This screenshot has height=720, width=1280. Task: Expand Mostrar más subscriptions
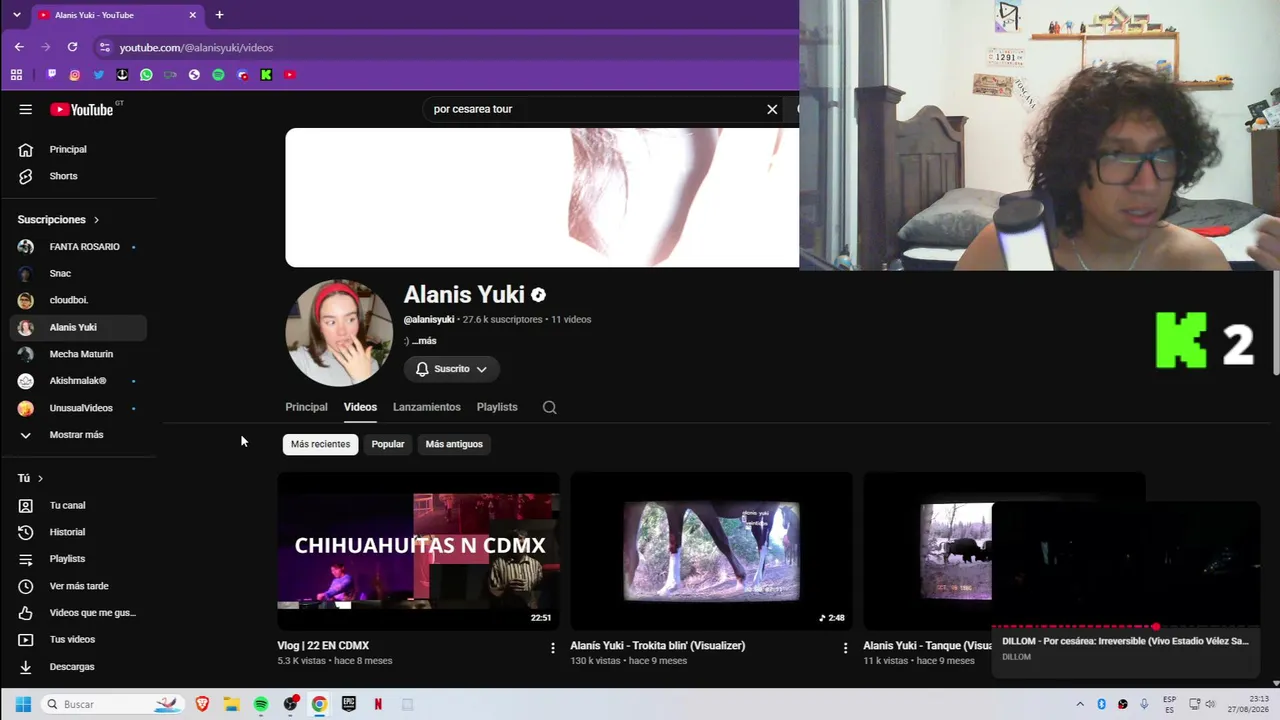pyautogui.click(x=78, y=435)
